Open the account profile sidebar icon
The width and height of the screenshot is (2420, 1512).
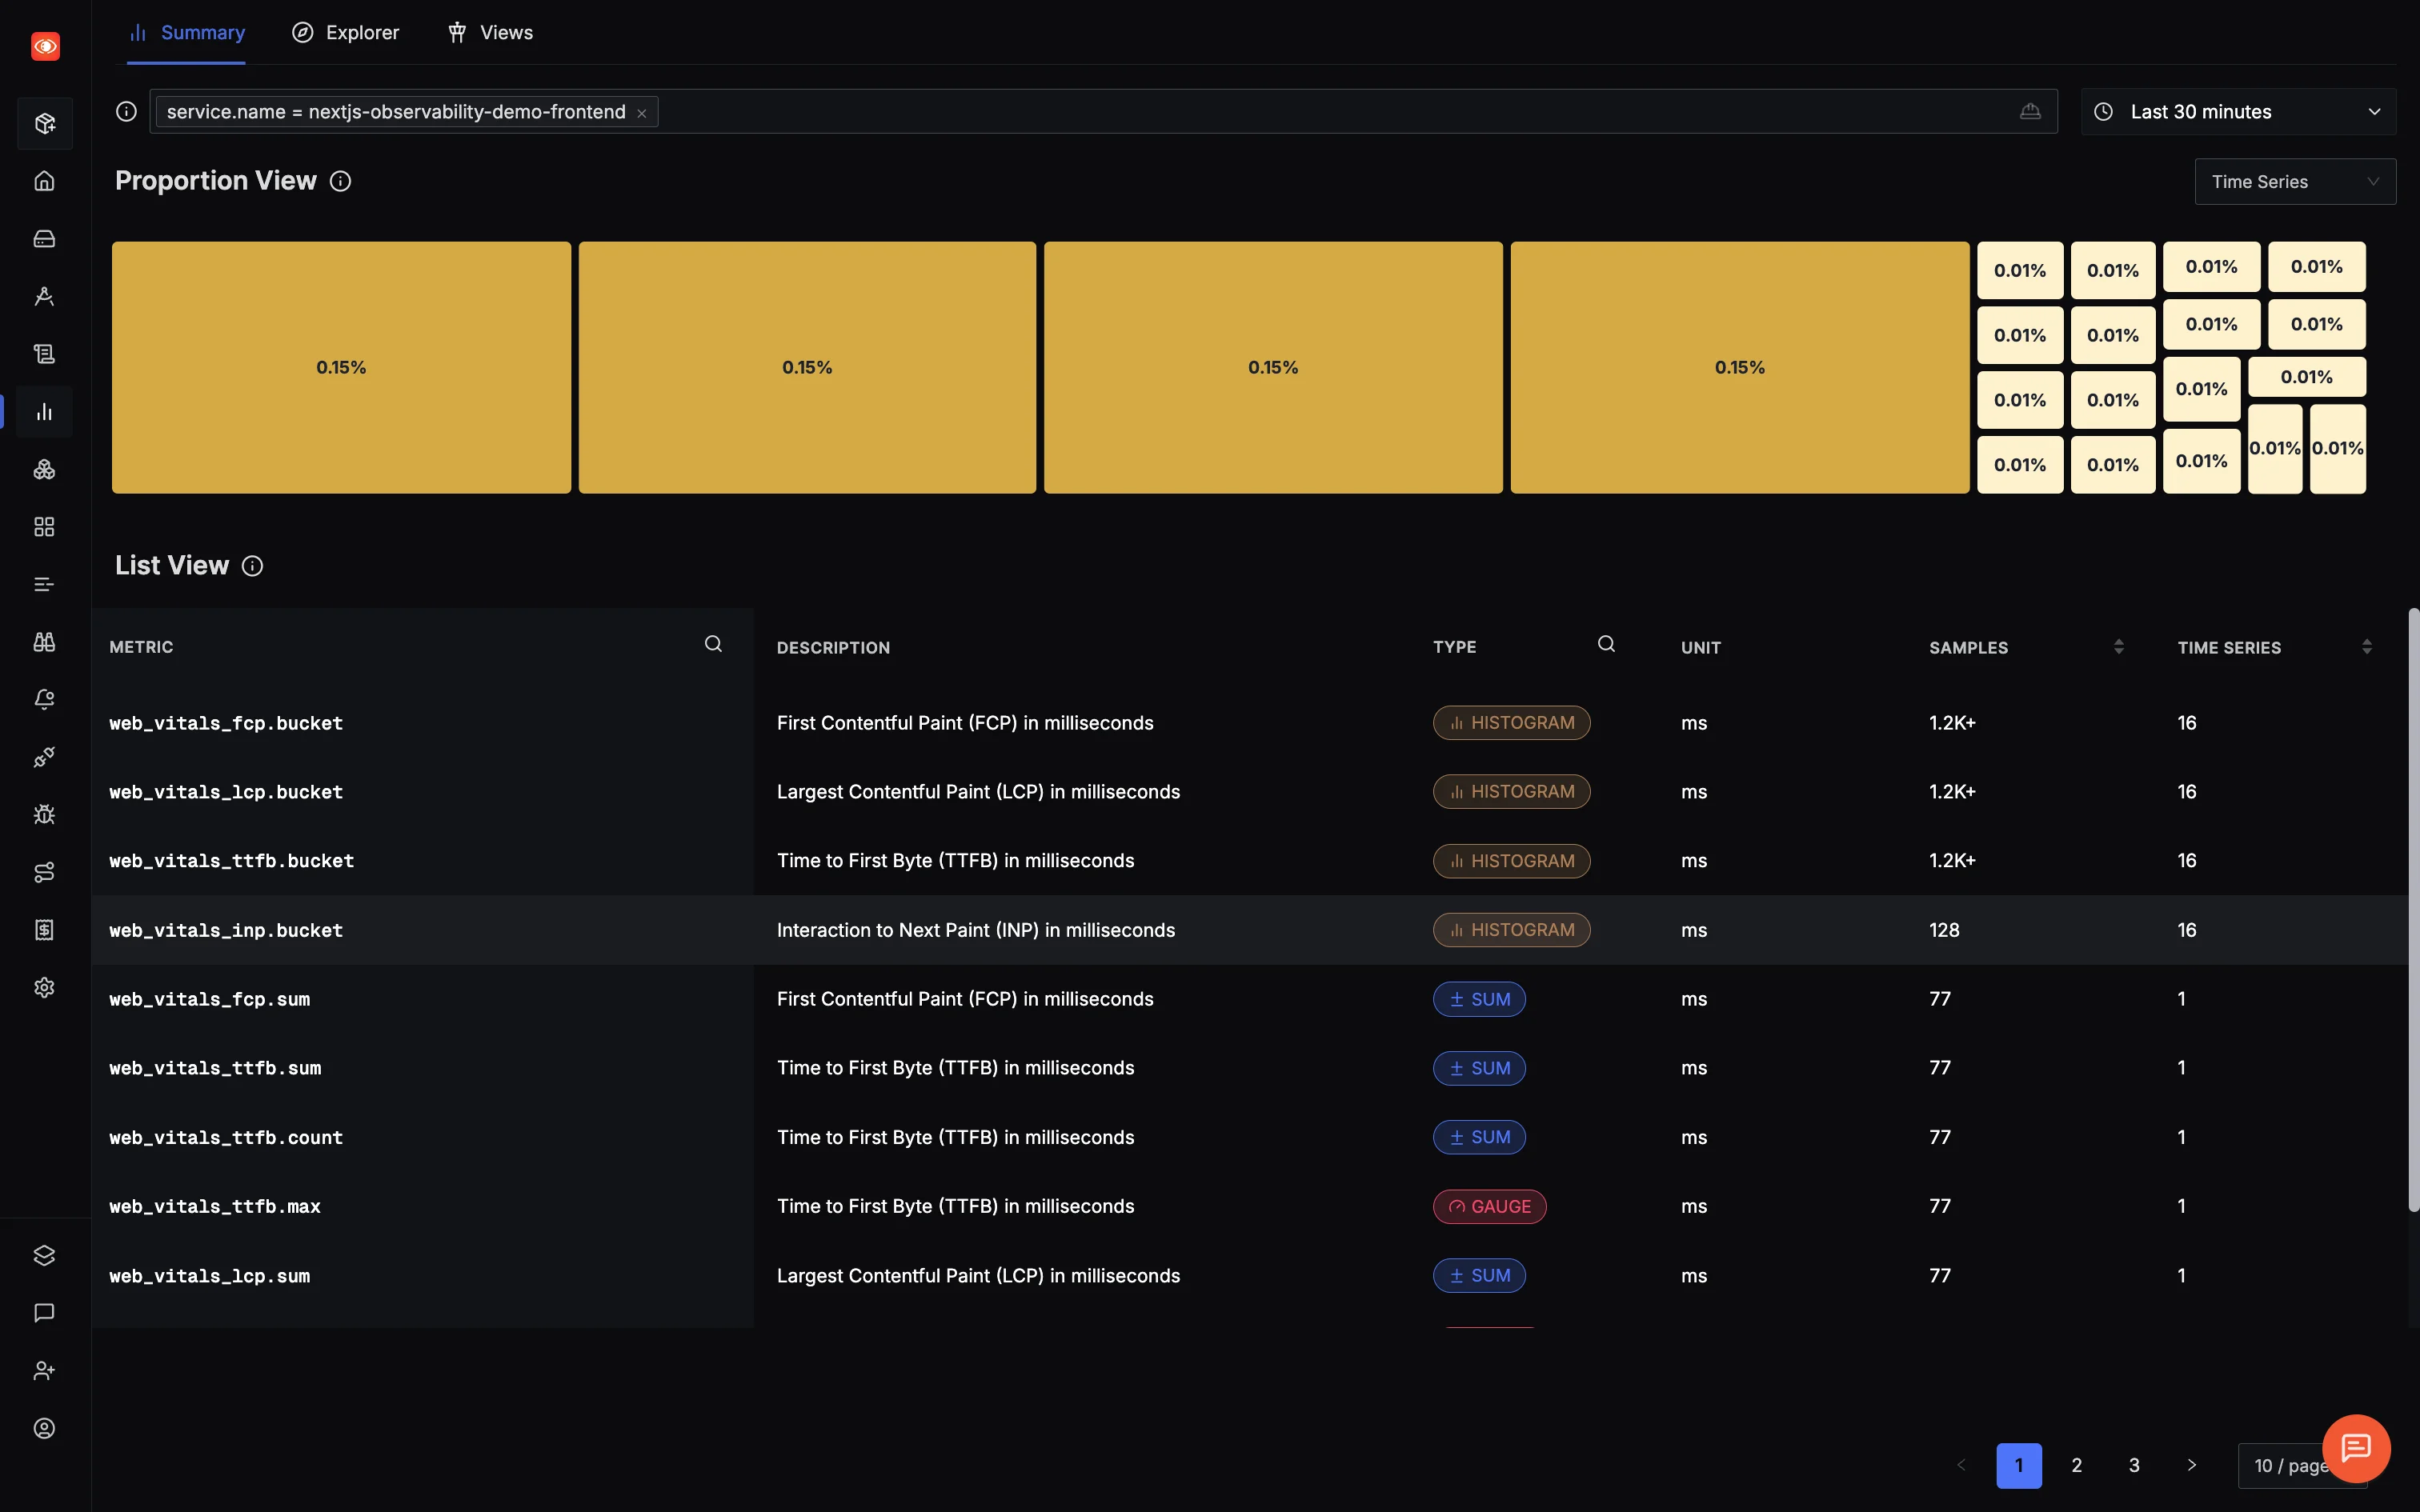(x=44, y=1428)
